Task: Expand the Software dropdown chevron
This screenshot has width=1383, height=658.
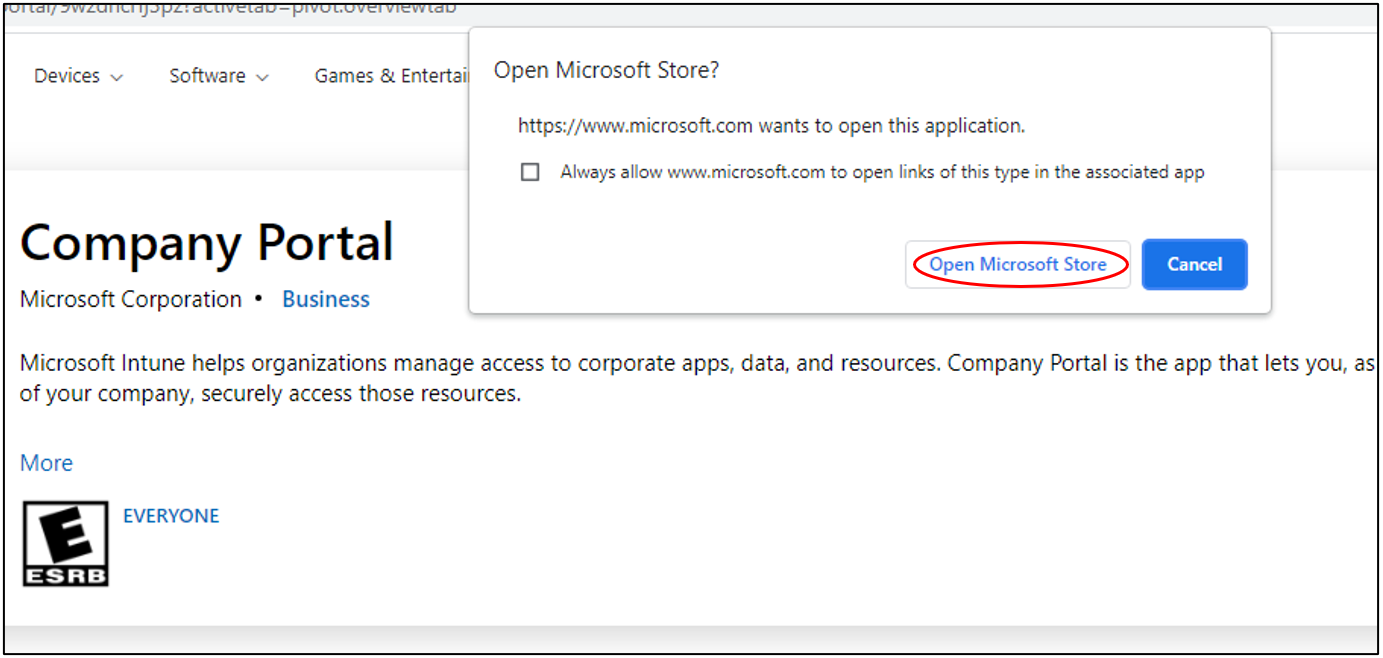Action: point(263,77)
